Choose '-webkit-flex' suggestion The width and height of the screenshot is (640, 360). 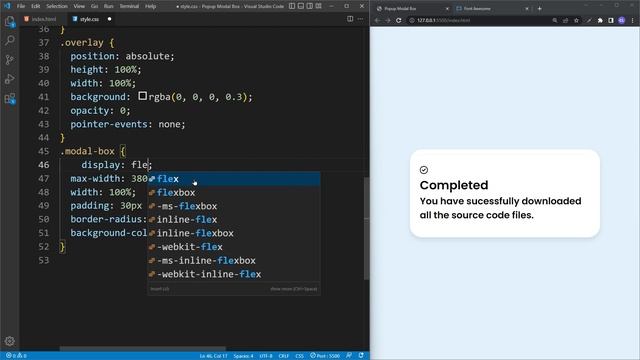point(233,247)
